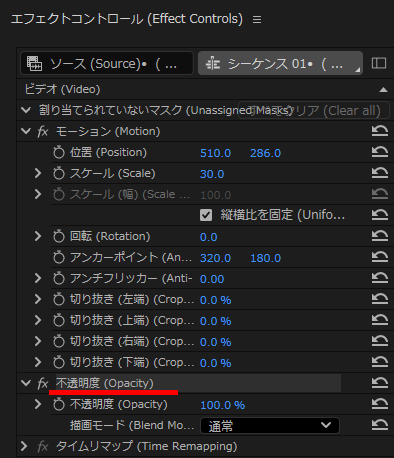Reset the Opacity effect group
The image size is (394, 458).
click(380, 383)
